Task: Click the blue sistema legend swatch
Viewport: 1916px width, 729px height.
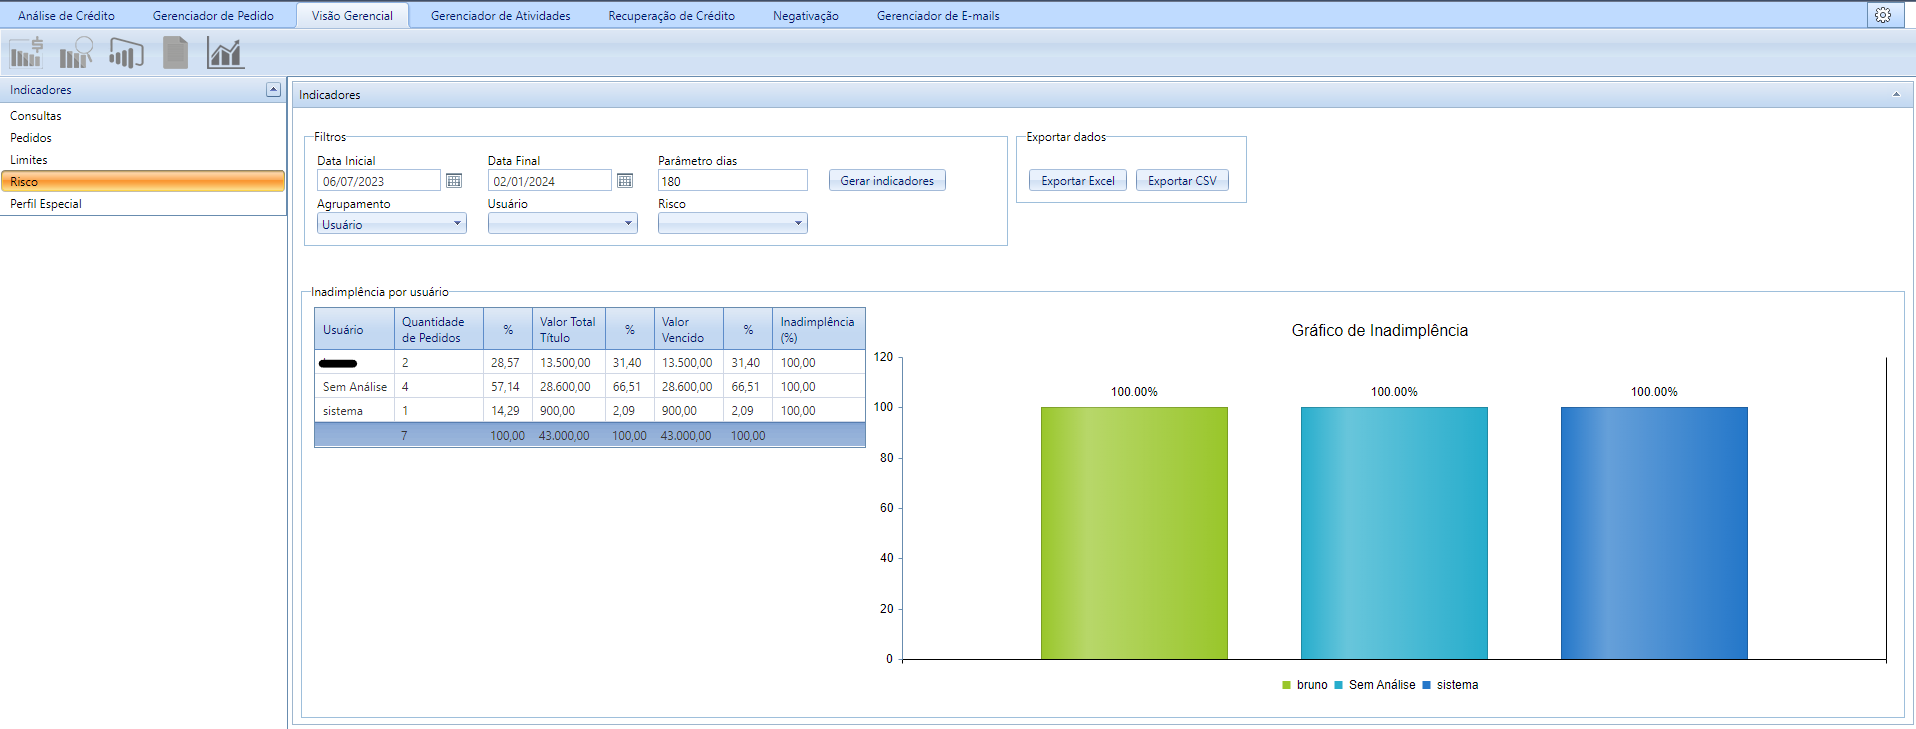Action: tap(1426, 685)
